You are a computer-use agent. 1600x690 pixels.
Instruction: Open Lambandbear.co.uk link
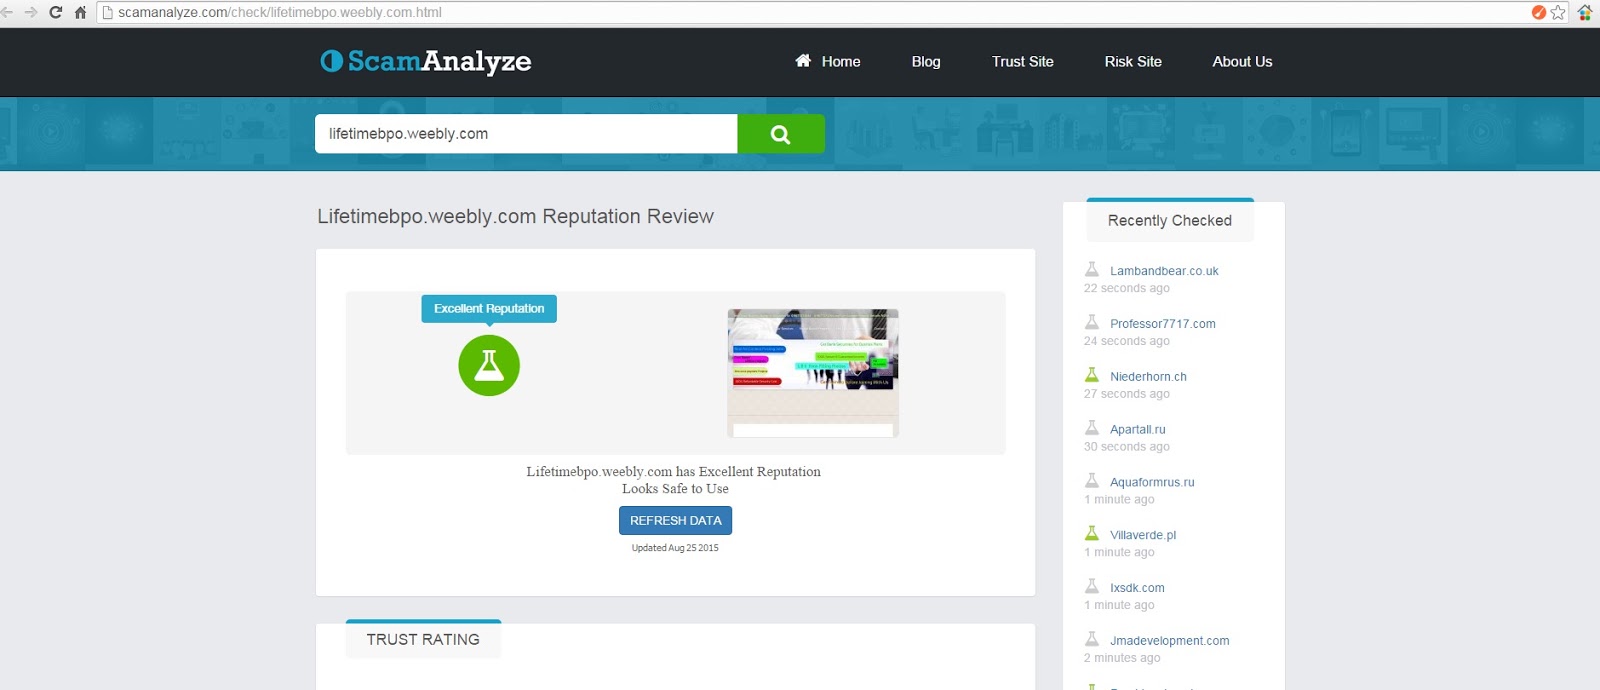pos(1164,271)
